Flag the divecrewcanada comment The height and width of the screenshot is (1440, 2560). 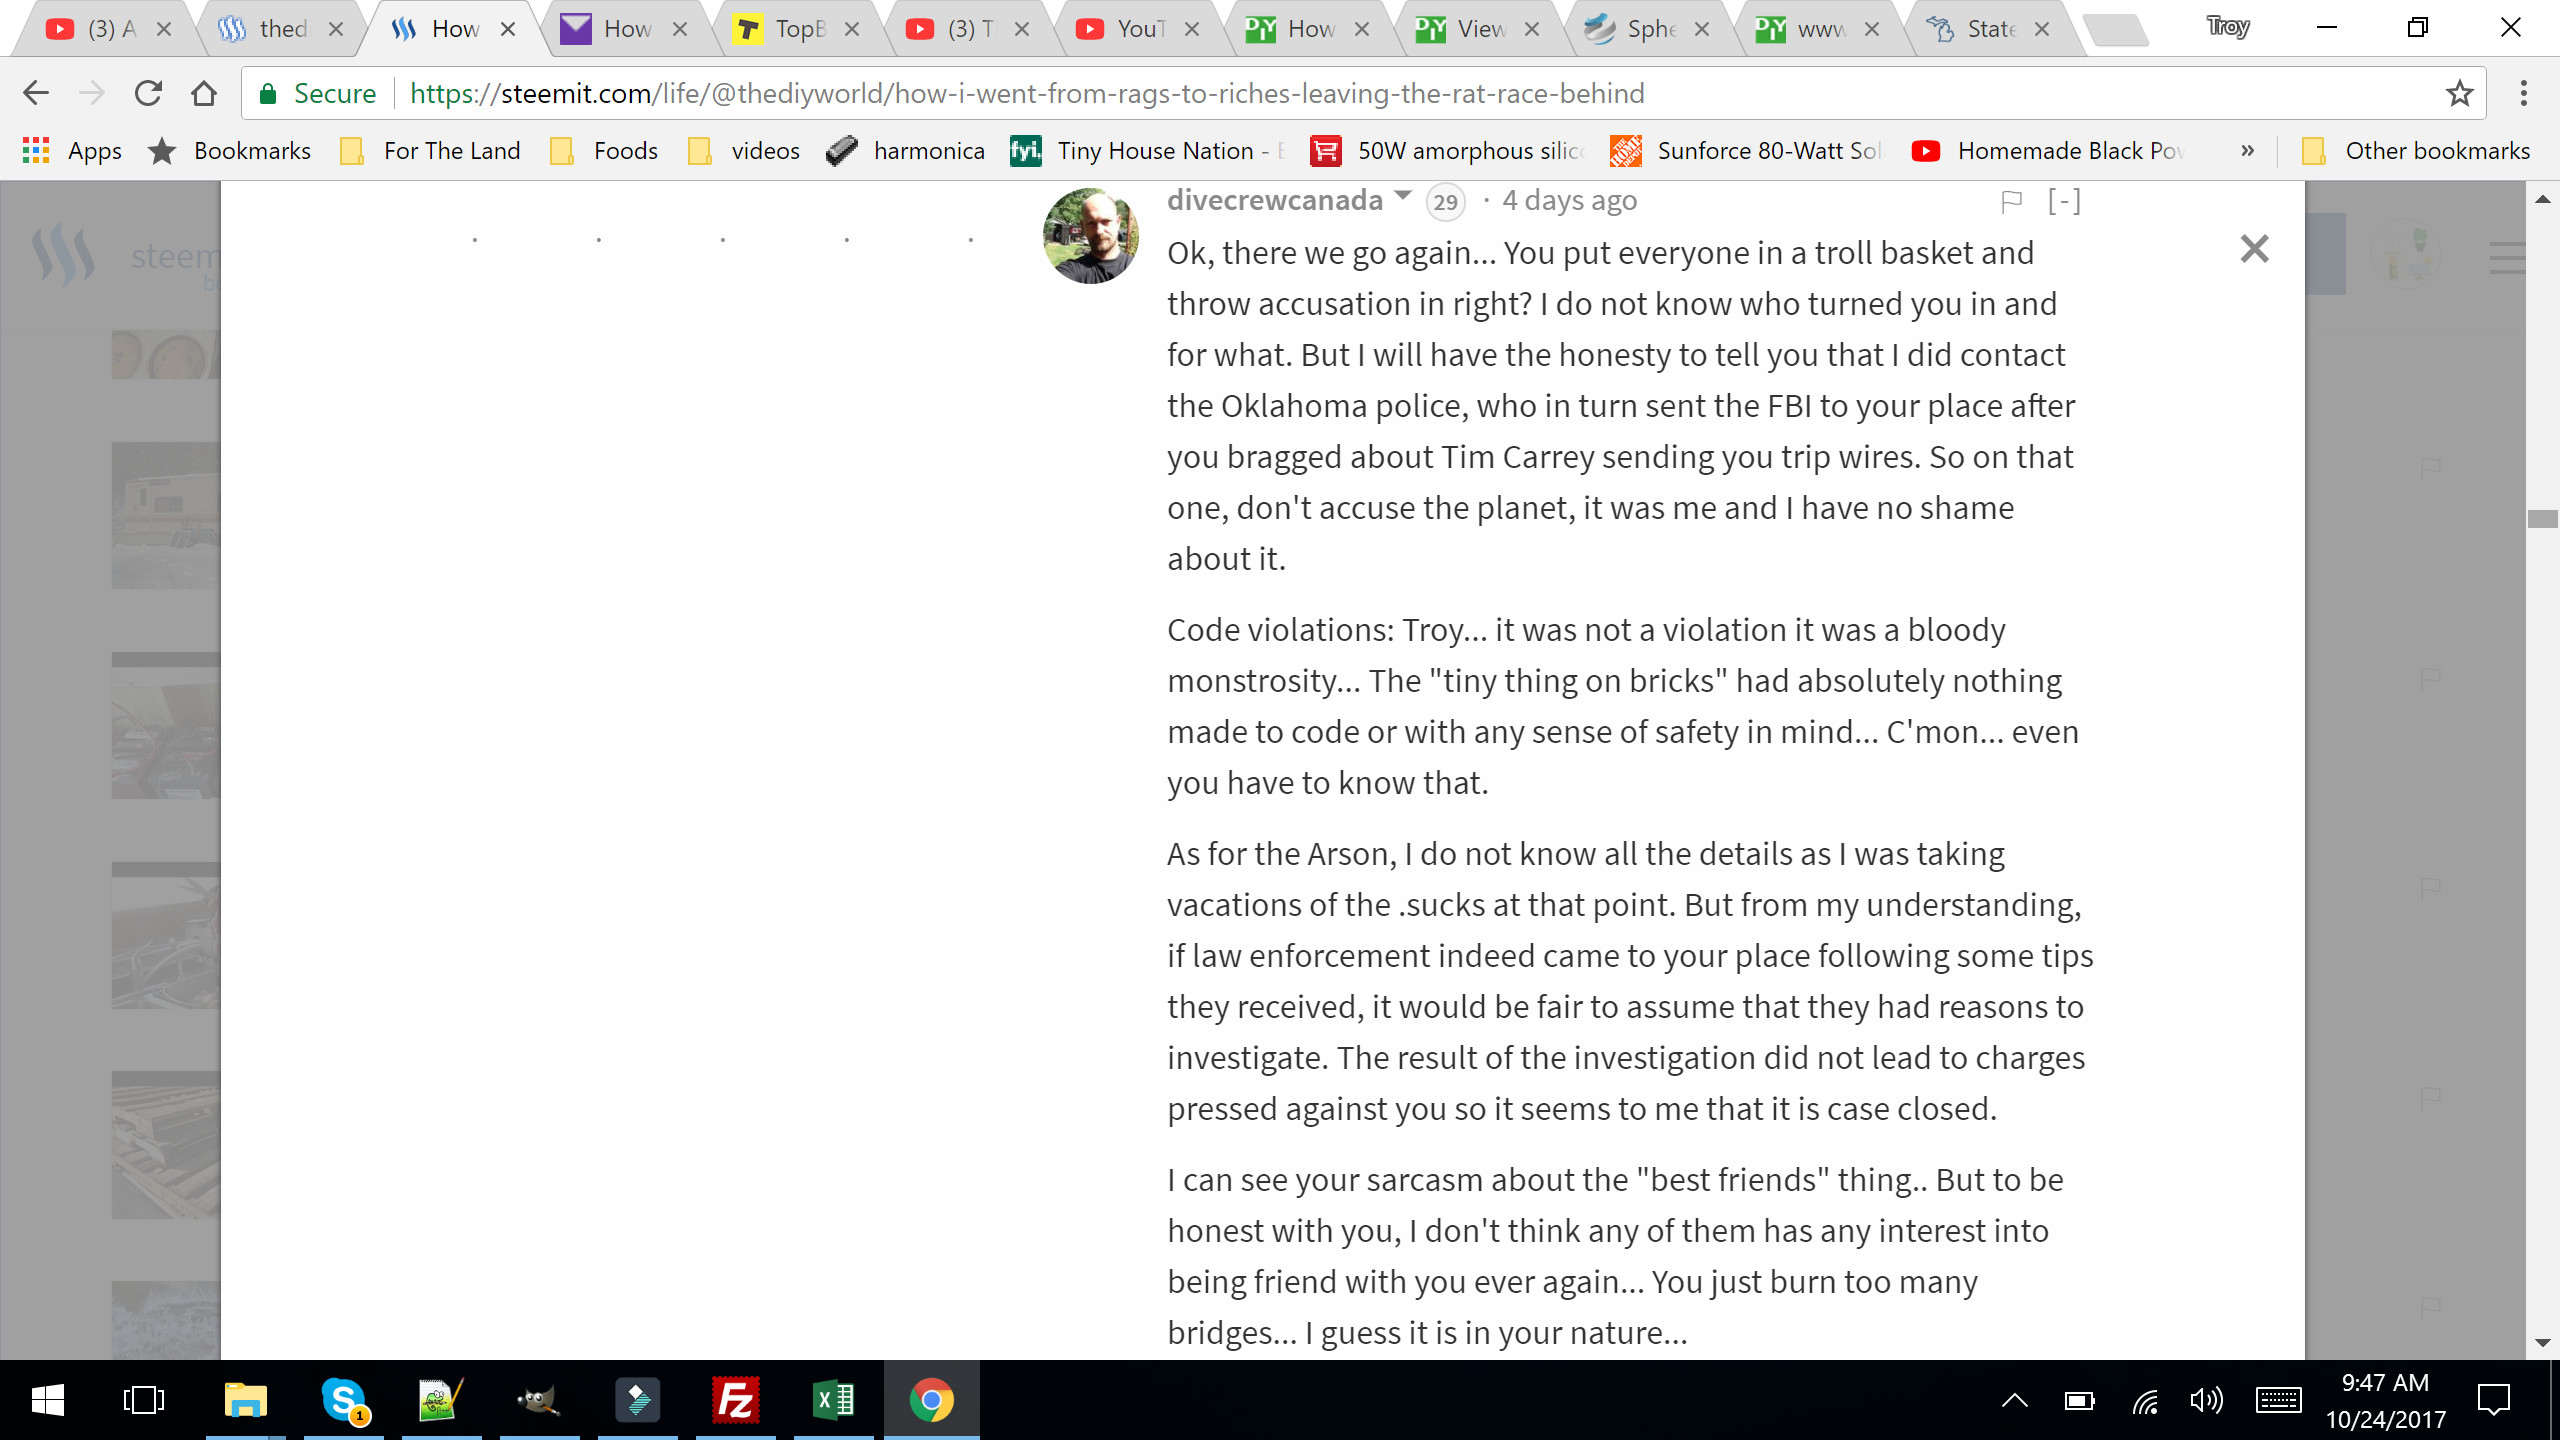(2011, 202)
